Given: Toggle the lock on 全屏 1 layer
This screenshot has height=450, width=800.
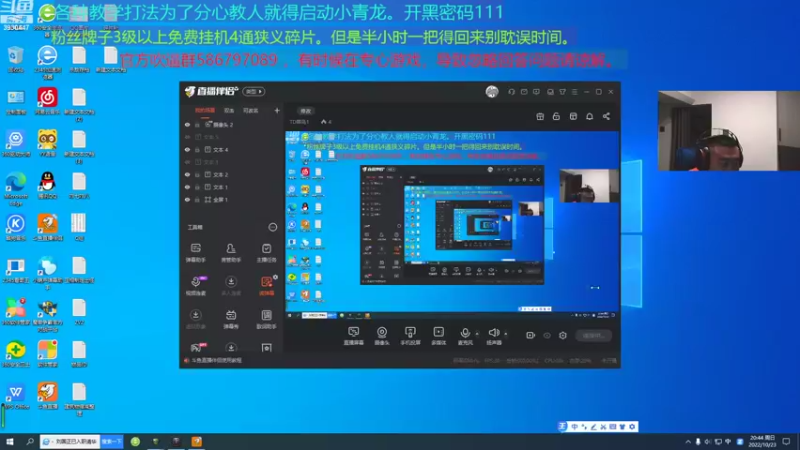Looking at the screenshot, I should (x=197, y=199).
